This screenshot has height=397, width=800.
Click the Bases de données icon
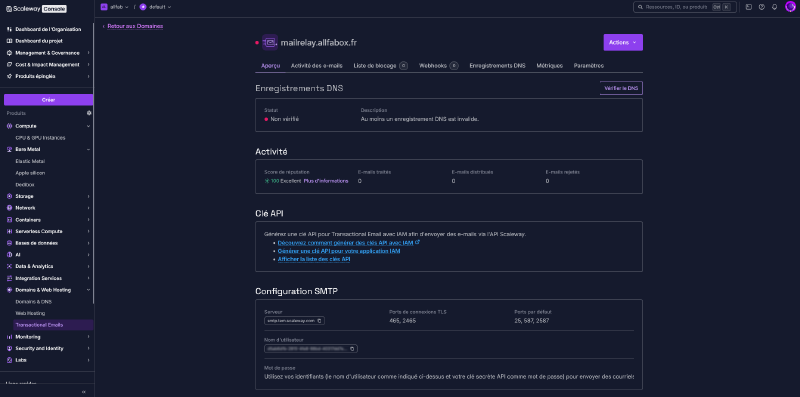tap(10, 243)
